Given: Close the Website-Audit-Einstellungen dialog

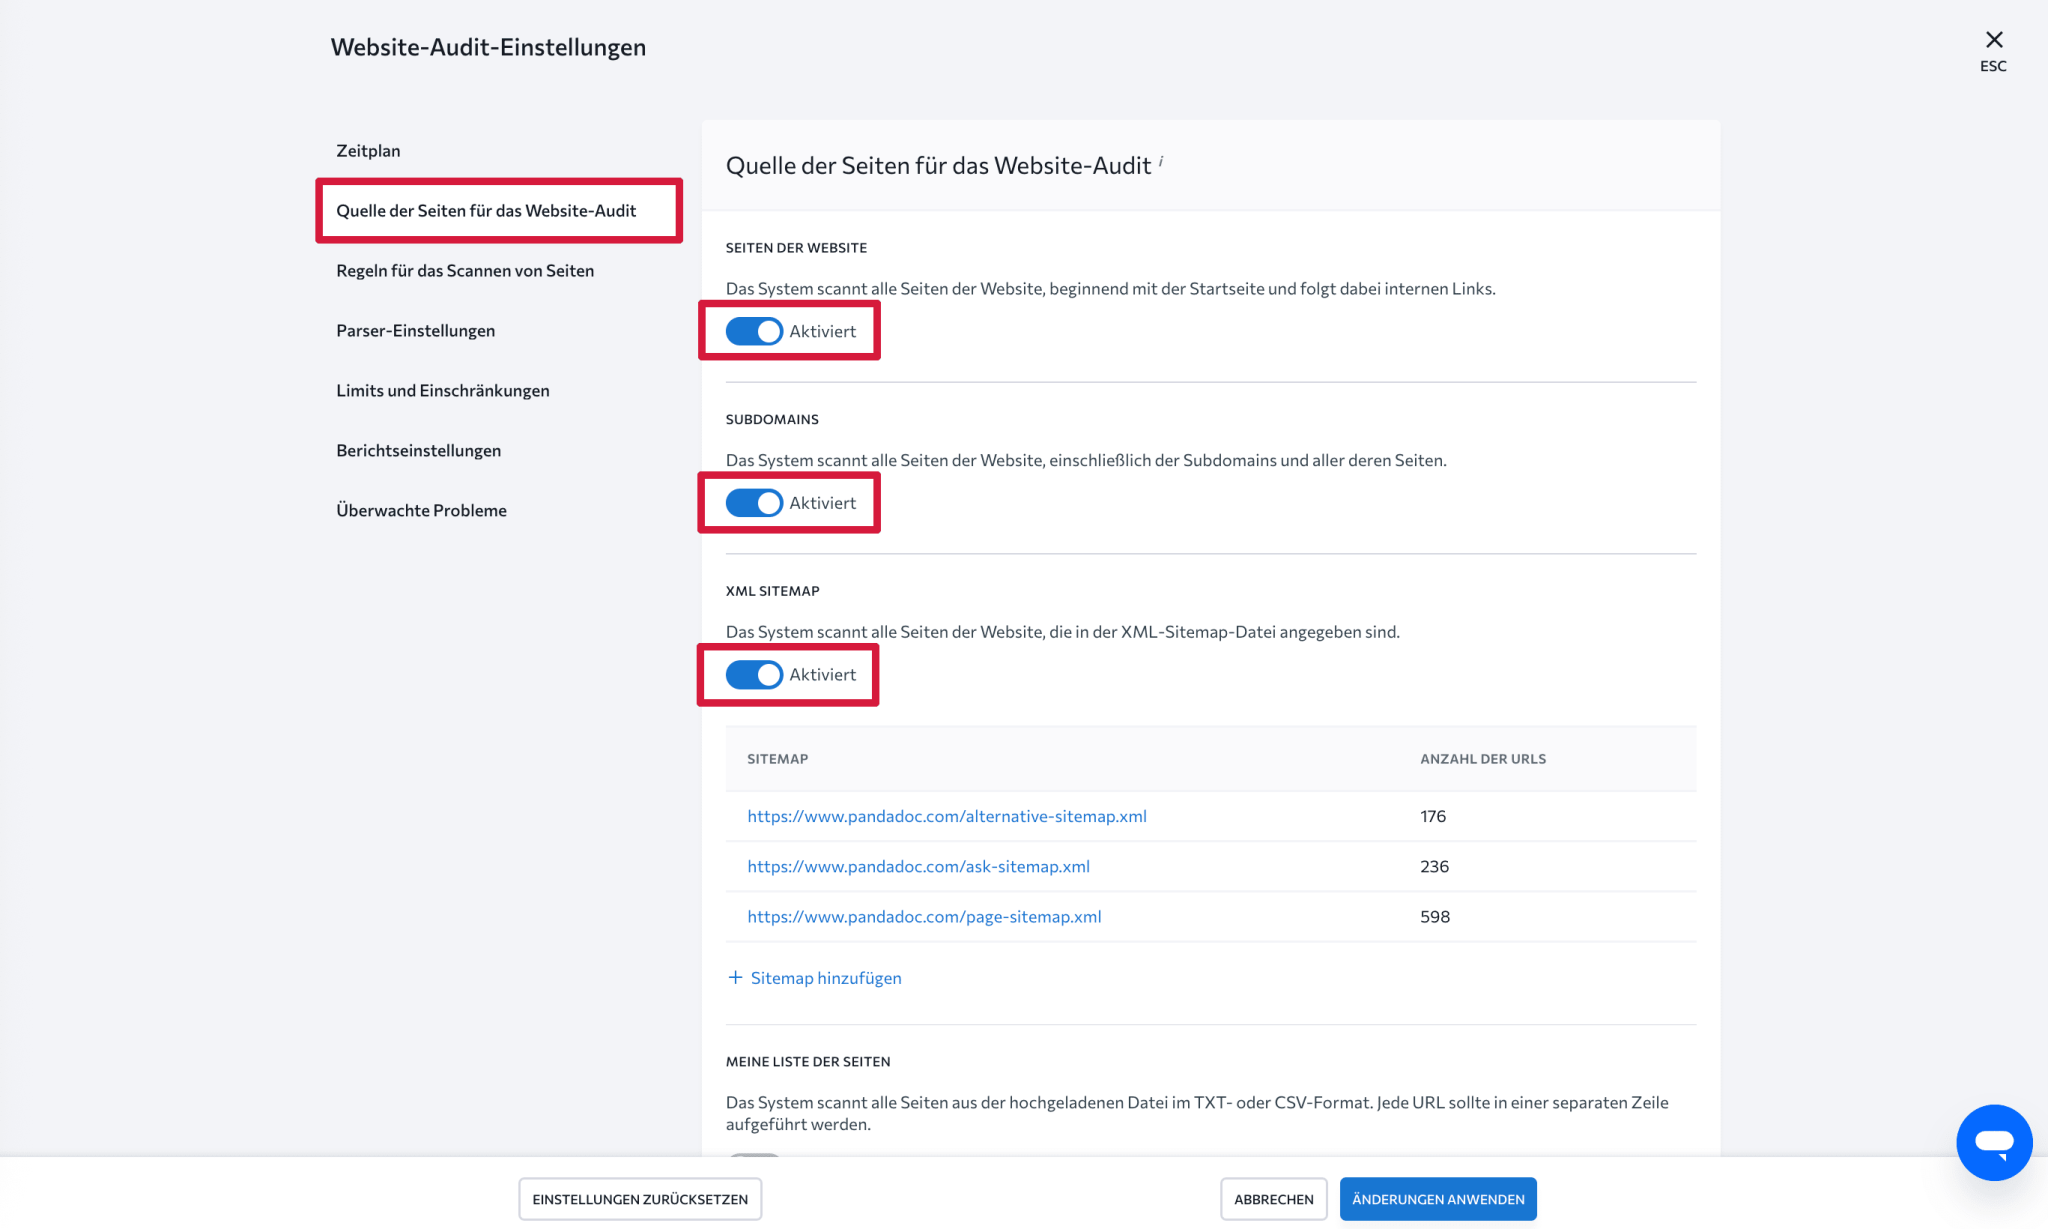Looking at the screenshot, I should [x=1993, y=40].
